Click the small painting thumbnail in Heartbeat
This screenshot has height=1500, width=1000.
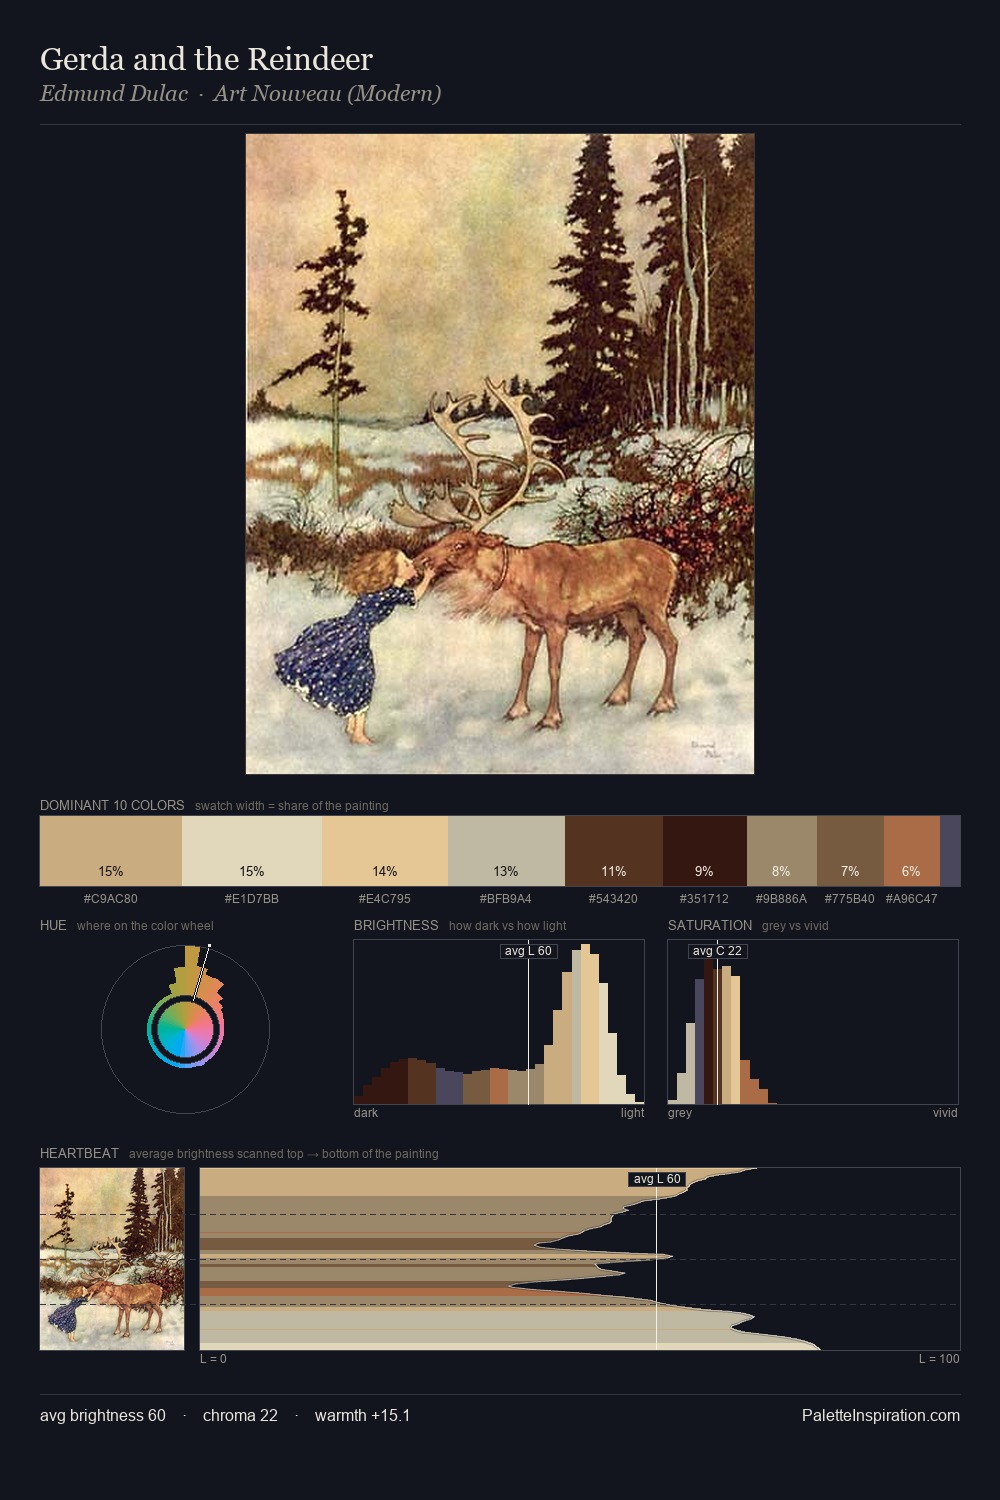pos(112,1259)
